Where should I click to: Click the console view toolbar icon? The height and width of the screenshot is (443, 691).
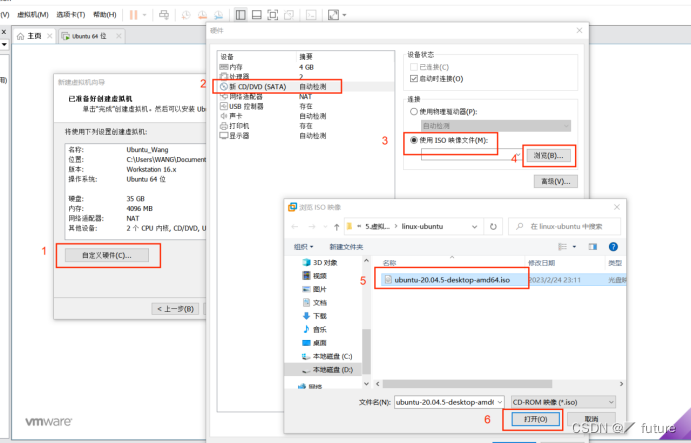tap(311, 15)
